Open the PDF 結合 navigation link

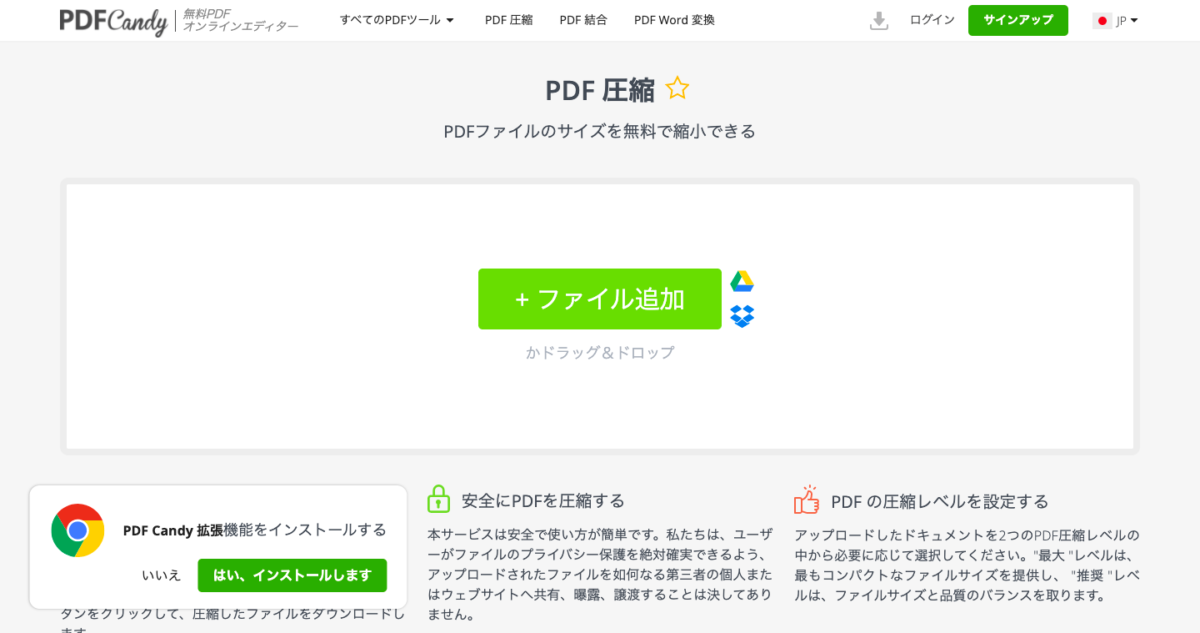click(x=583, y=20)
